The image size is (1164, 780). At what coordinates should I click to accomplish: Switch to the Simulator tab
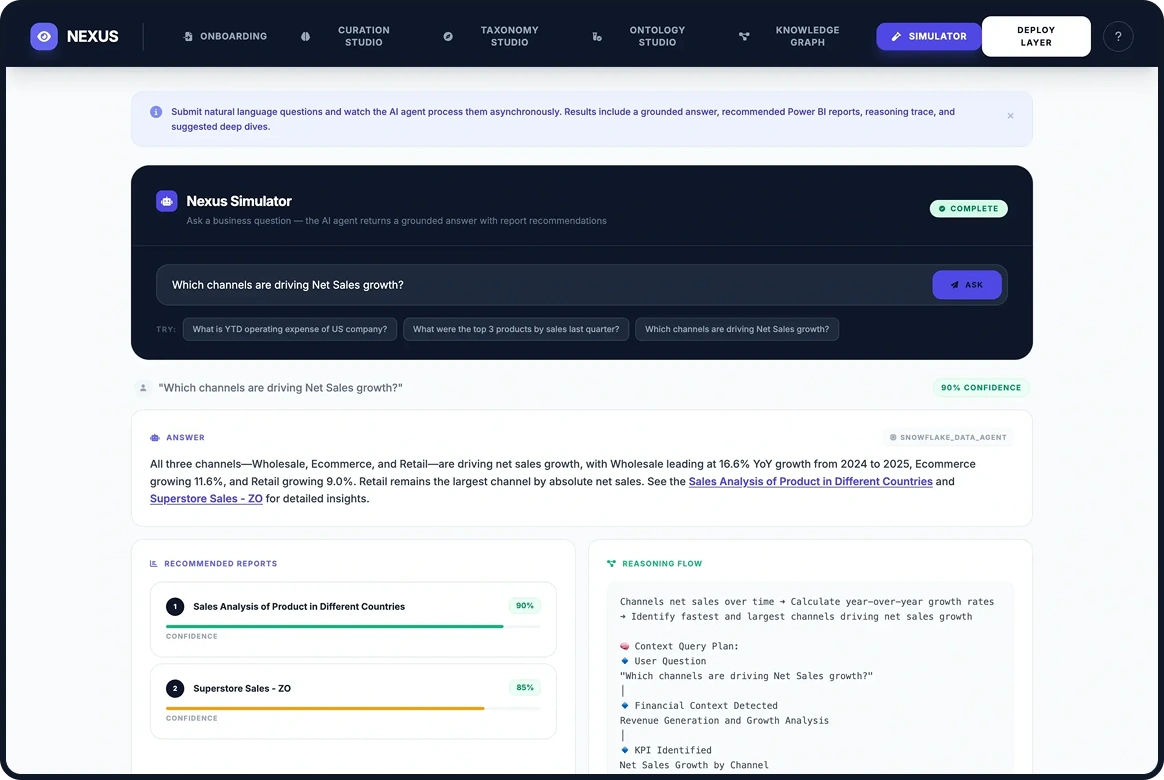[x=928, y=36]
